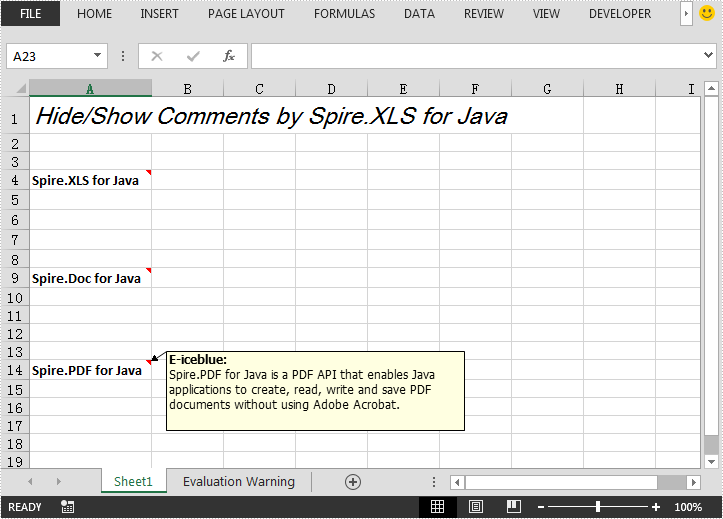Open the DEVELOPER ribbon tab
The height and width of the screenshot is (519, 723).
[x=620, y=14]
